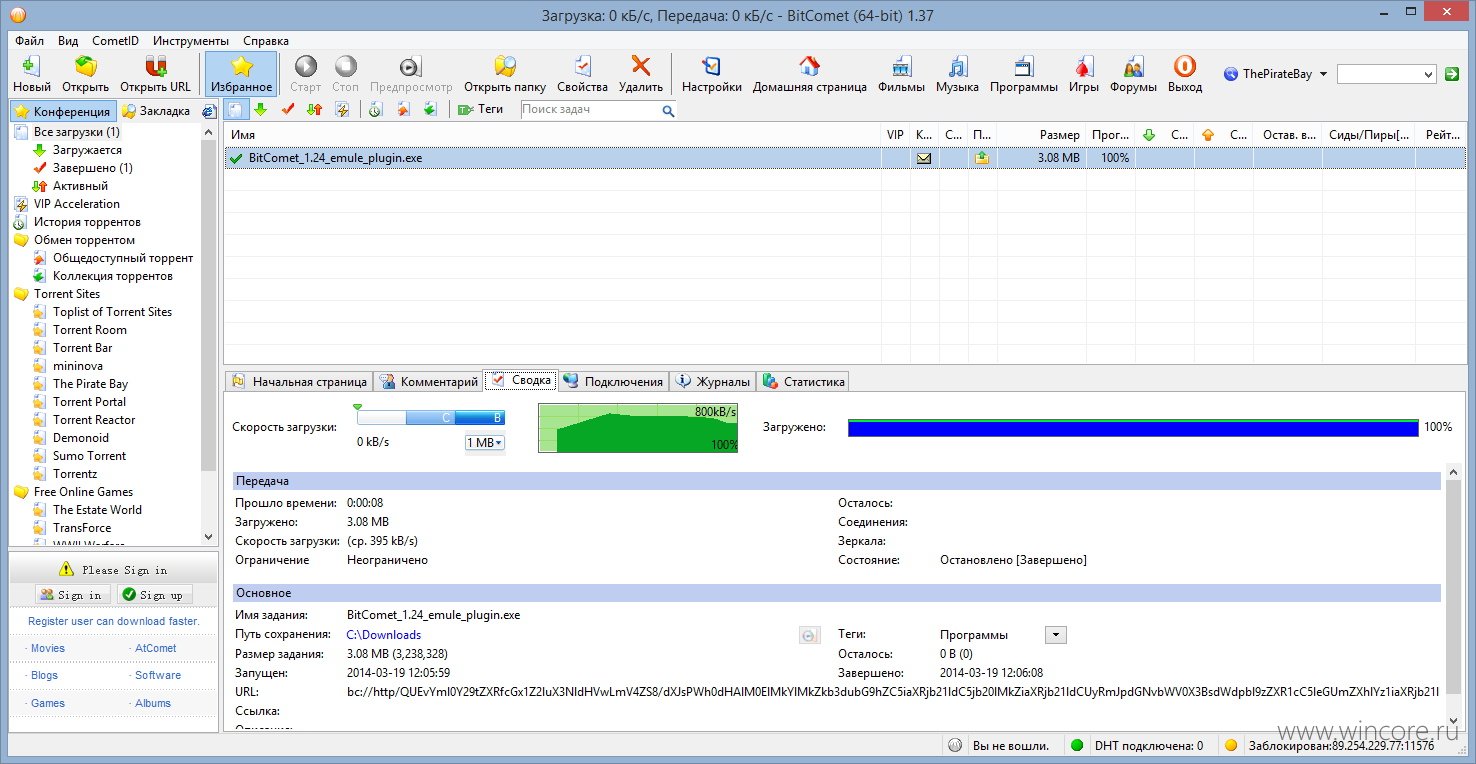The width and height of the screenshot is (1476, 764).
Task: Open the Вид menu
Action: (x=68, y=41)
